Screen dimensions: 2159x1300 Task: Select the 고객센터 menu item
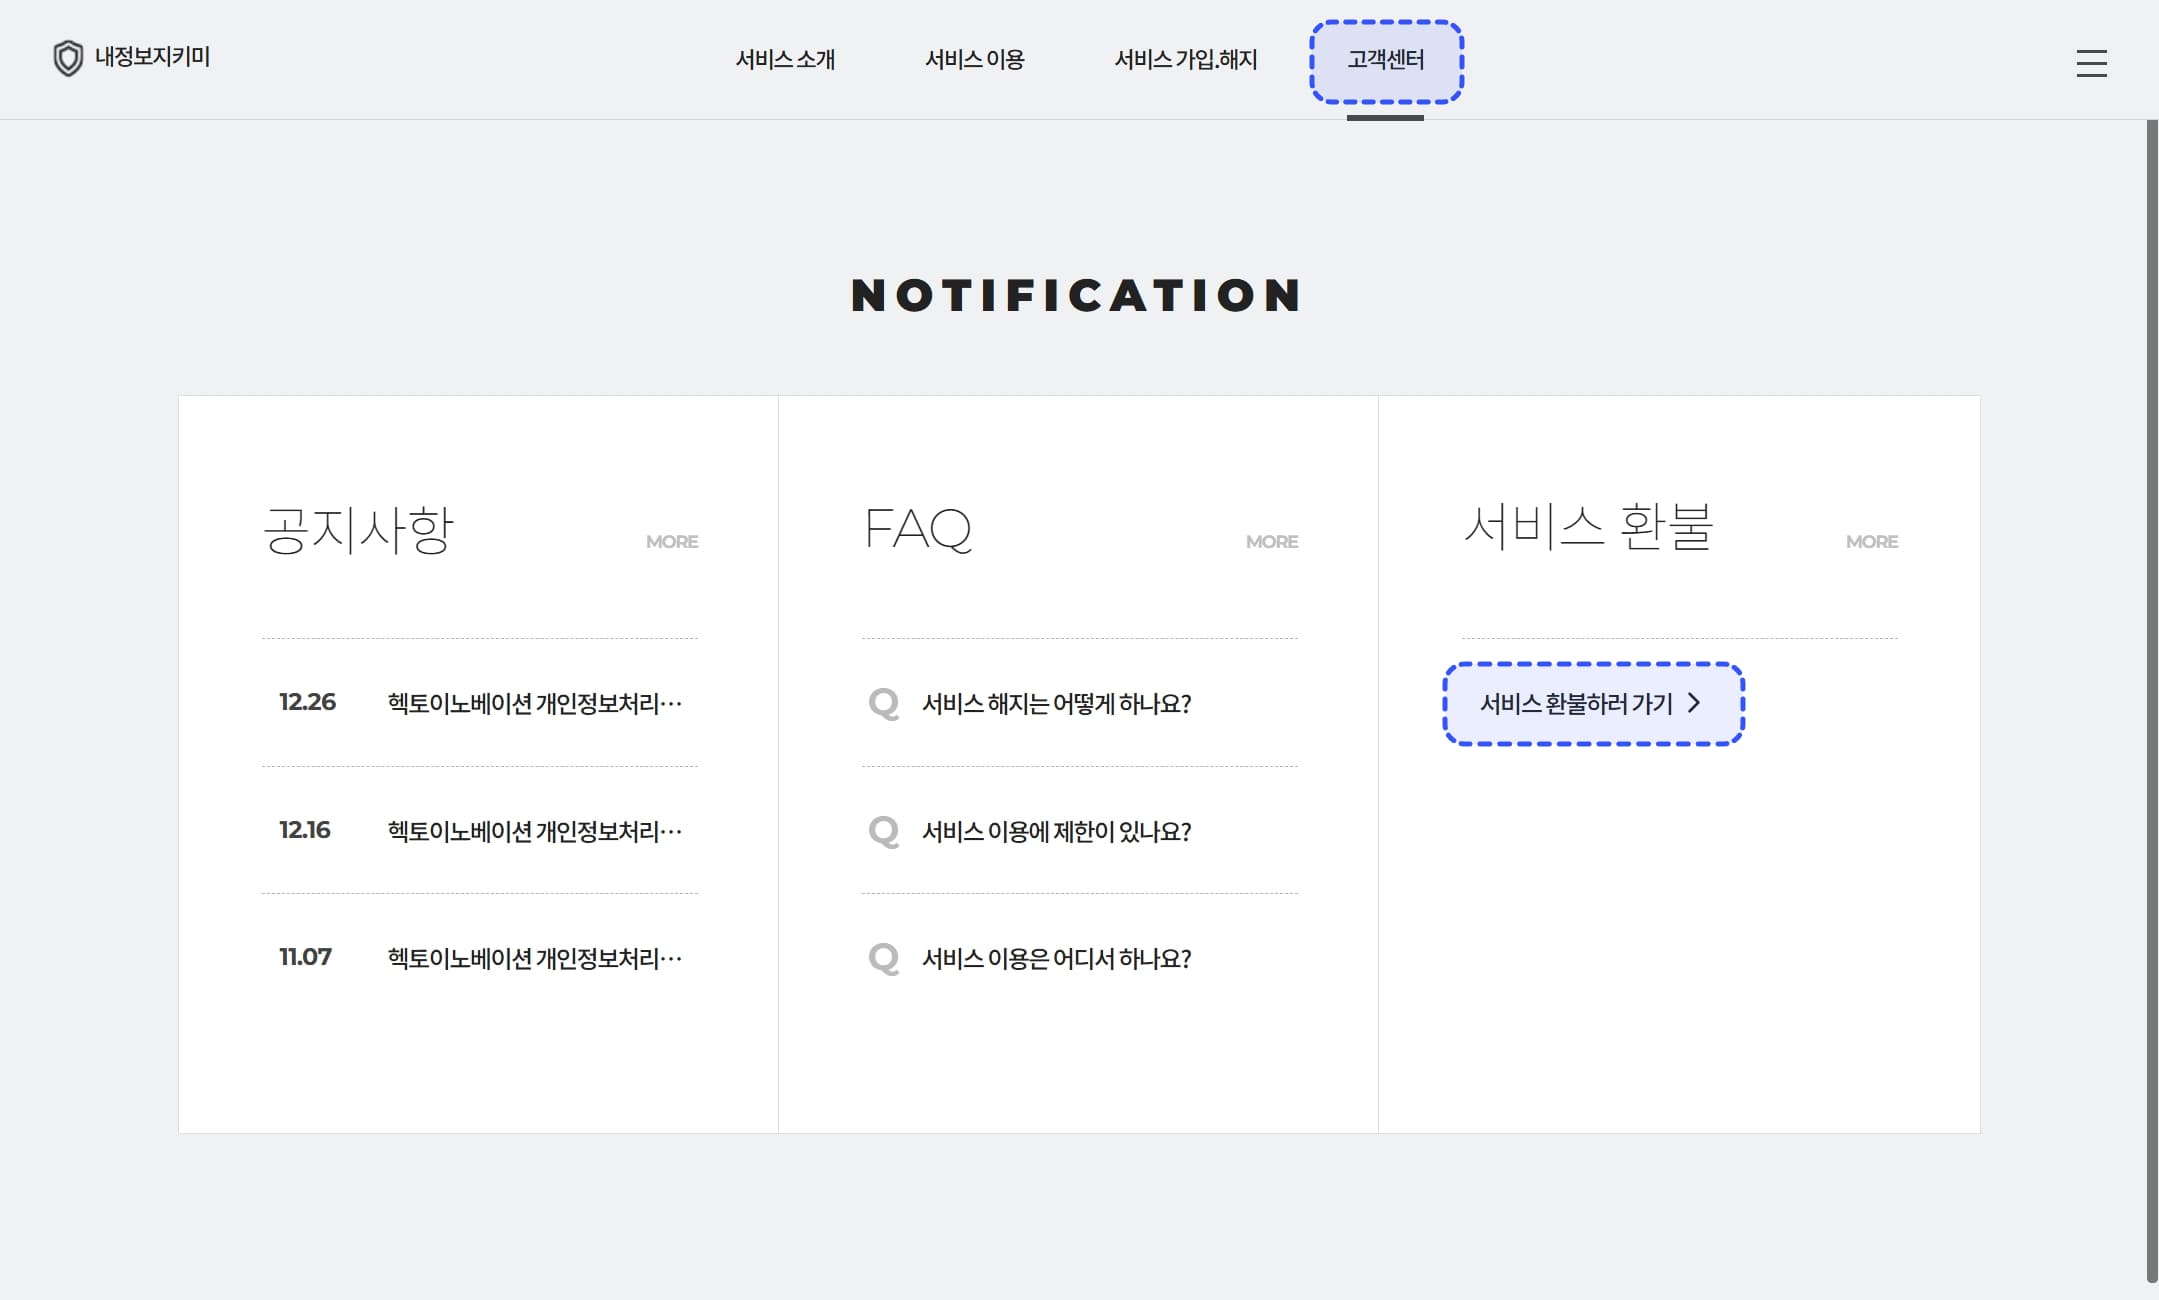pyautogui.click(x=1386, y=60)
